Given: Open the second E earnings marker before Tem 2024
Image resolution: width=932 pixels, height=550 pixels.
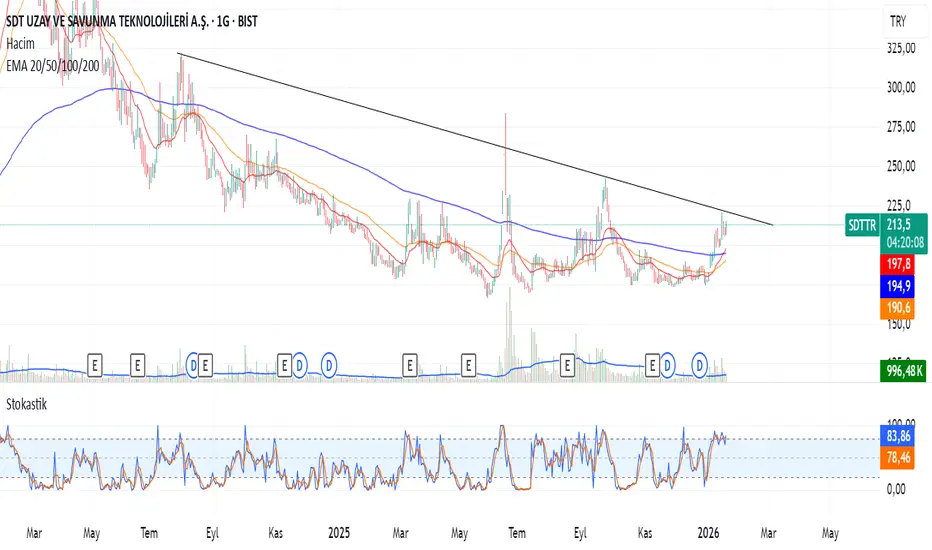Looking at the screenshot, I should 137,365.
